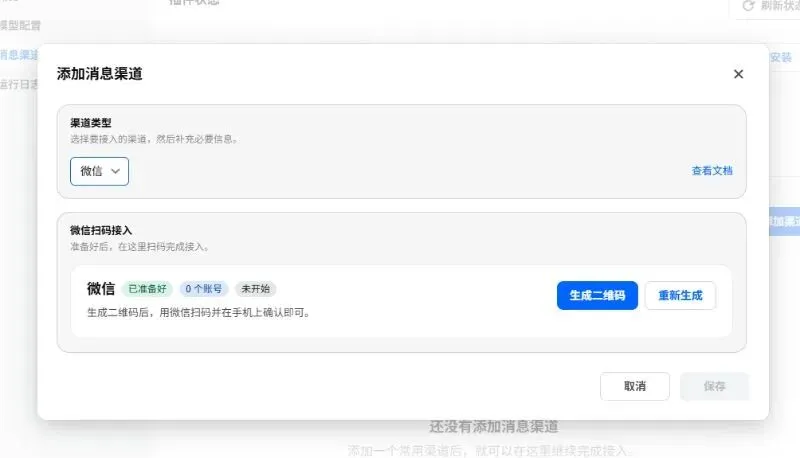Select the 已准备好 status badge
This screenshot has height=458, width=800.
tap(147, 289)
